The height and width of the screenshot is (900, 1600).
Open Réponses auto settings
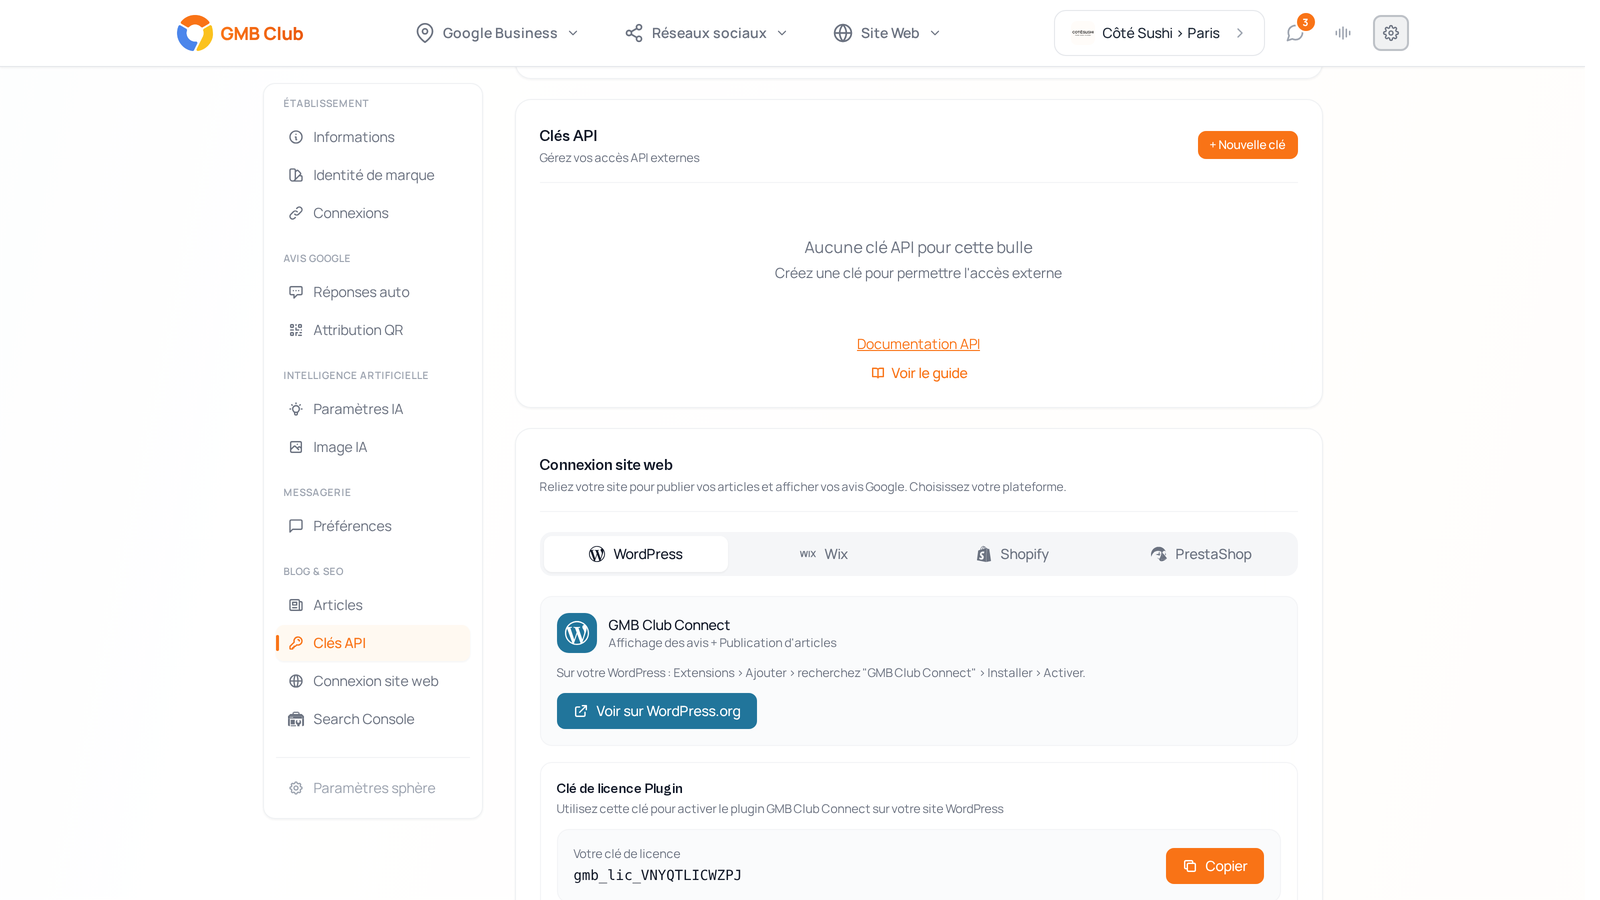373,292
